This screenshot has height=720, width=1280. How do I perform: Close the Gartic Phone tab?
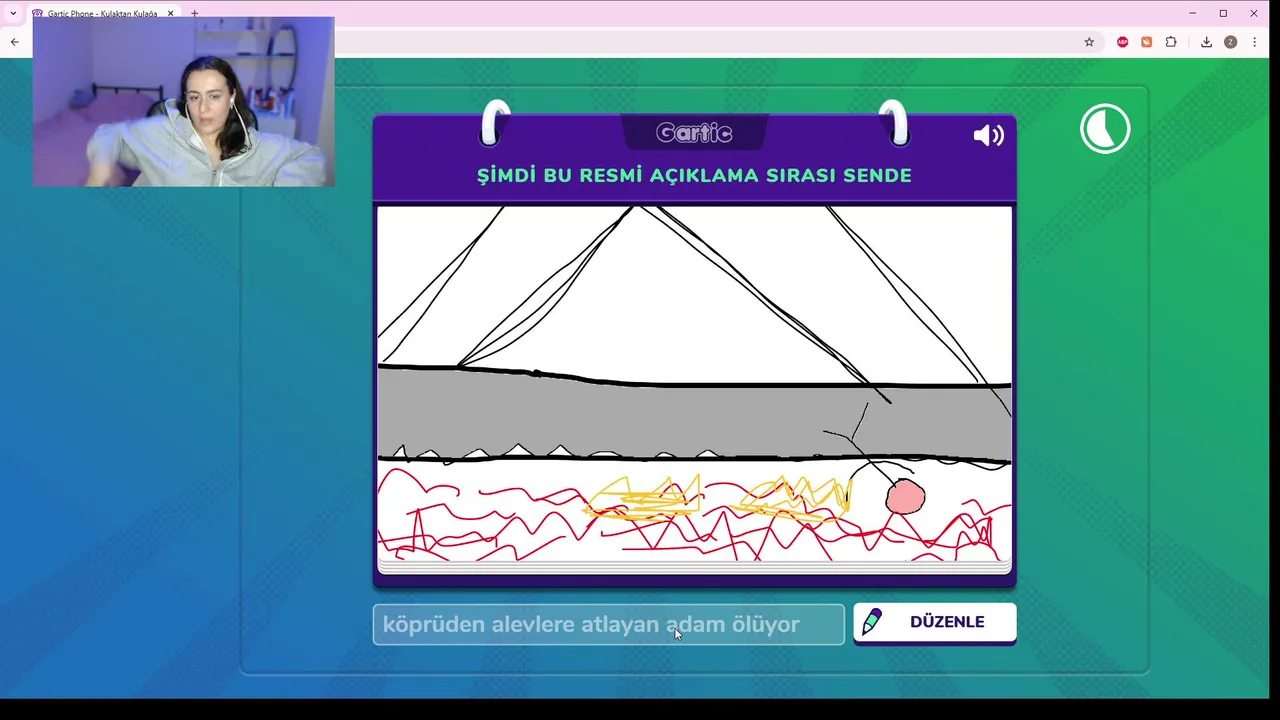click(170, 13)
